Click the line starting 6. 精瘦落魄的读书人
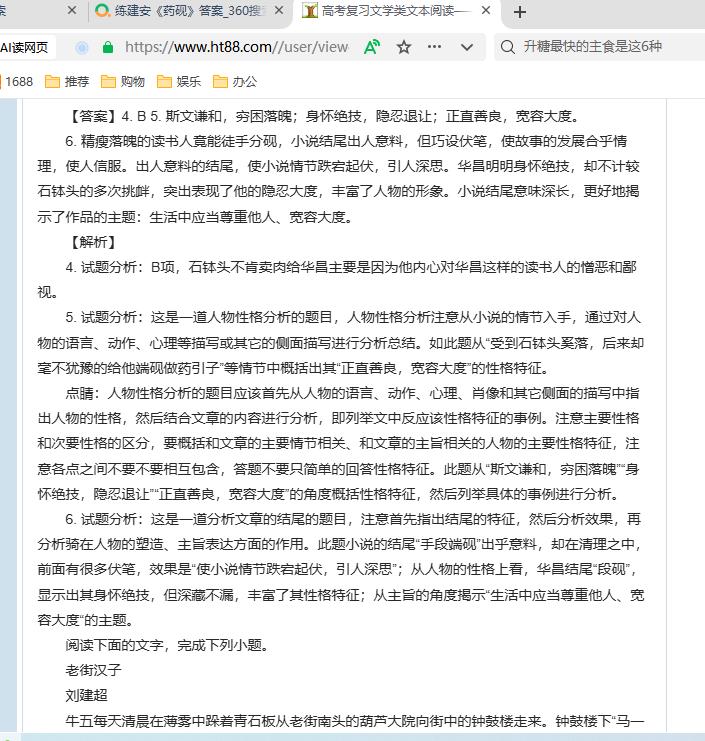This screenshot has width=705, height=741. coord(346,141)
